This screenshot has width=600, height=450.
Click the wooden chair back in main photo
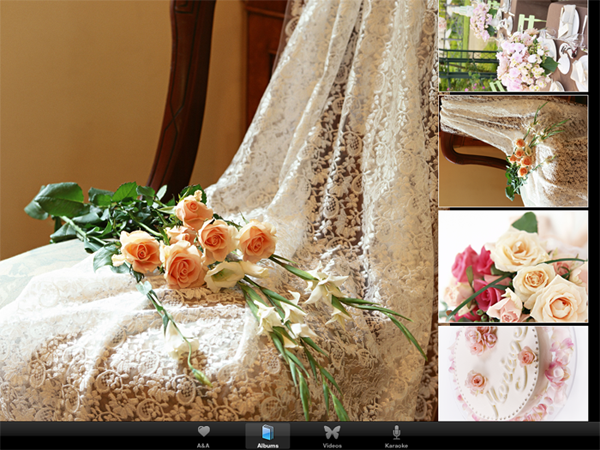coord(183,90)
